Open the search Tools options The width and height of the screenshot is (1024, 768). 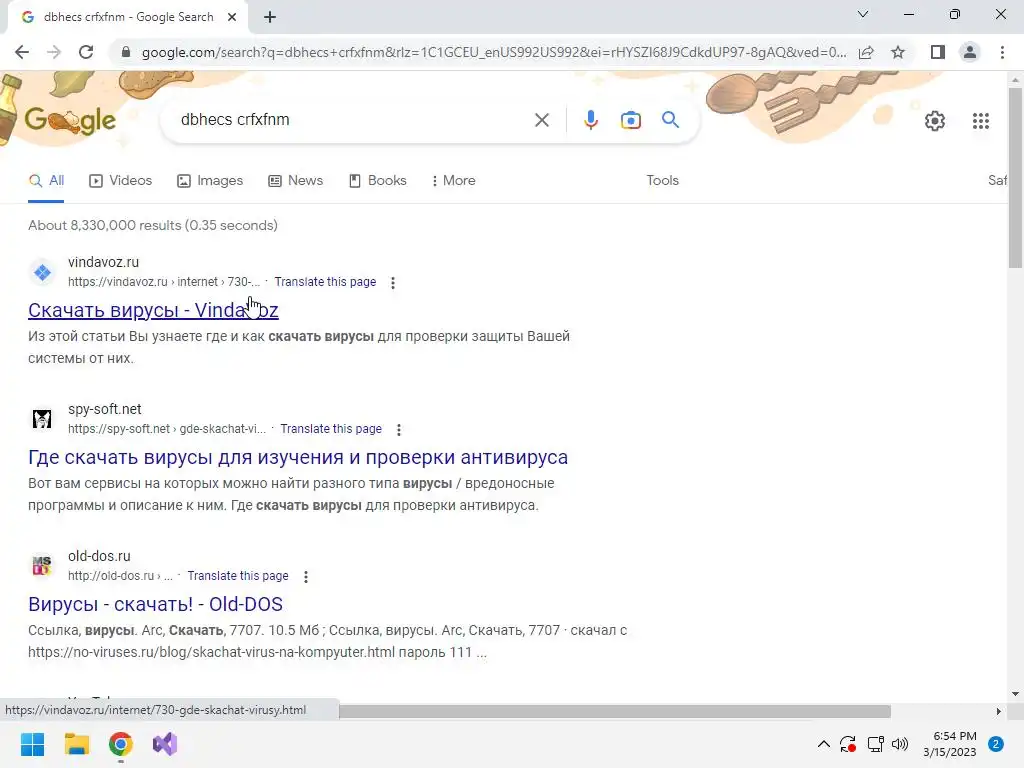point(662,181)
